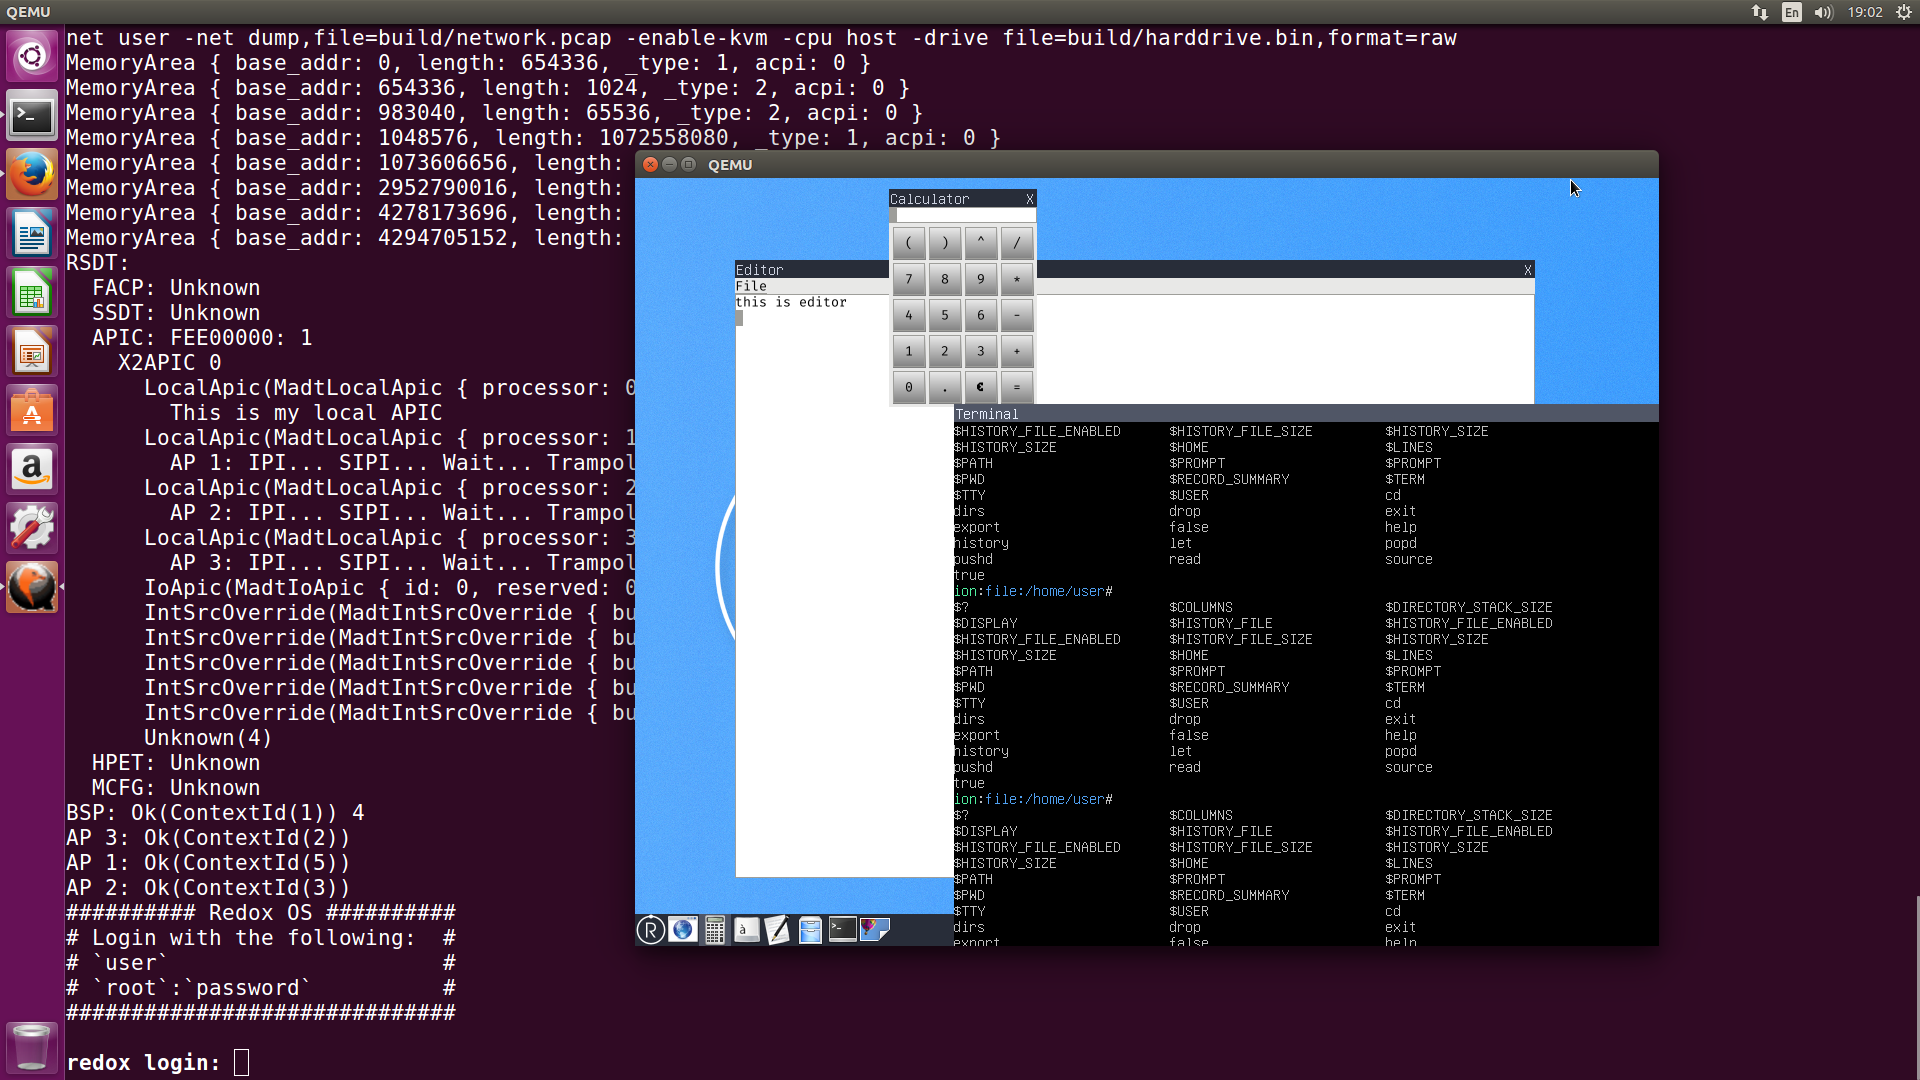Screen dimensions: 1920x1080
Task: Click the network indicator in top bar
Action: tap(1760, 12)
